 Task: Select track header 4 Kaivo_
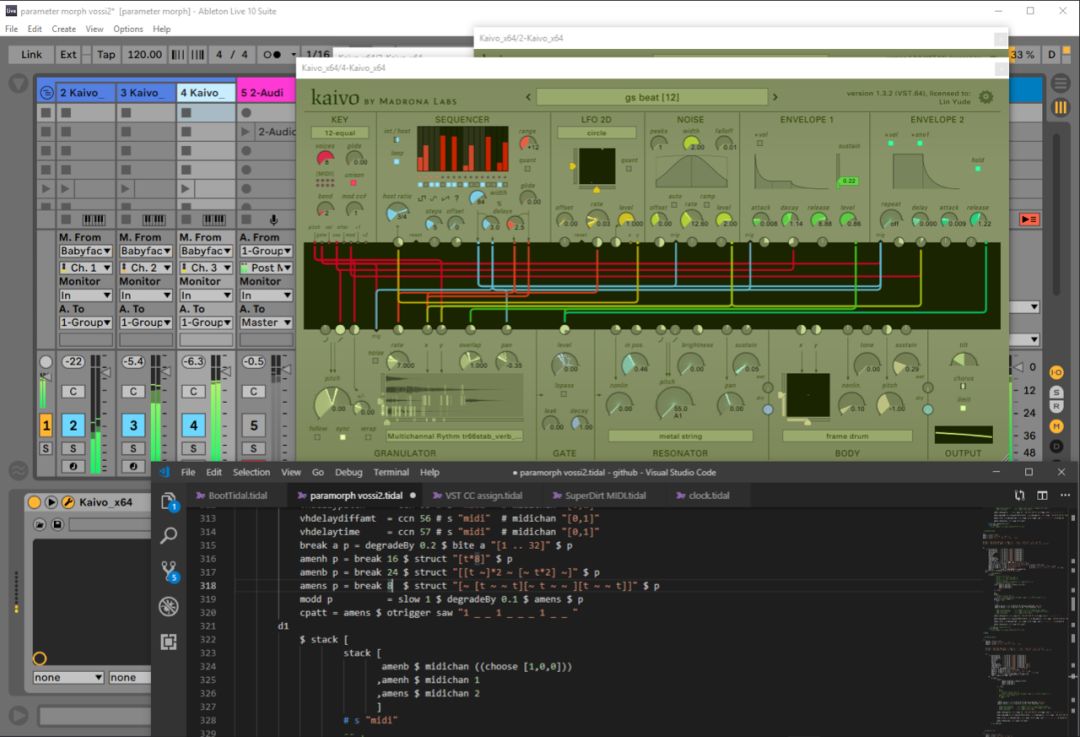(206, 92)
